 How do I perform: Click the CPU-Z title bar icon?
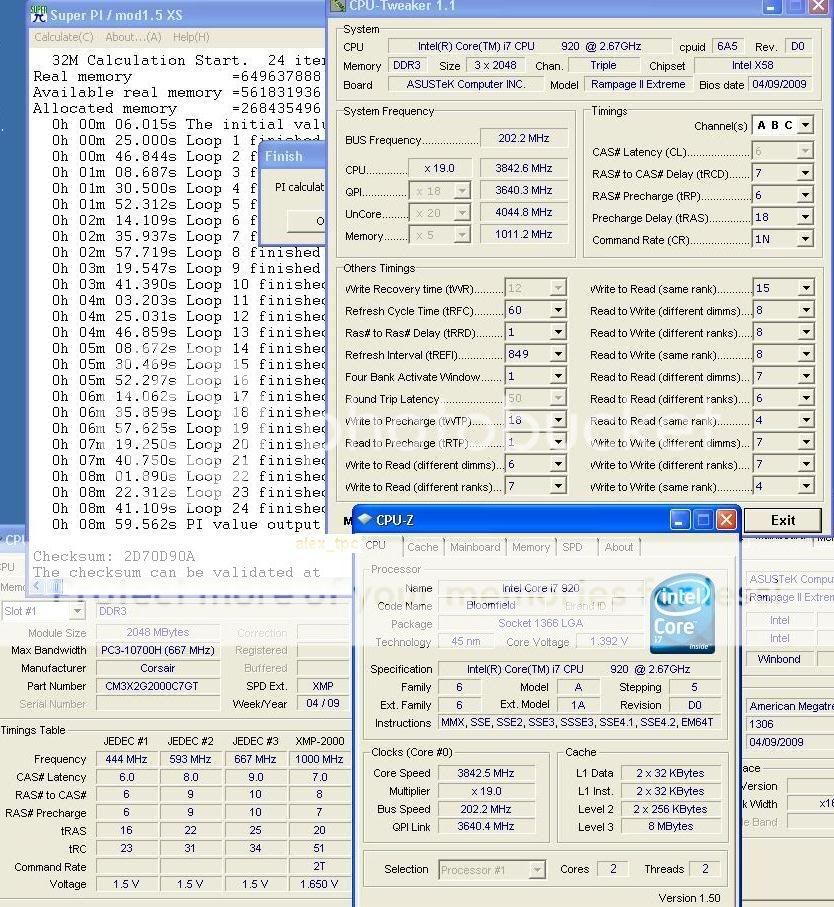coord(364,519)
